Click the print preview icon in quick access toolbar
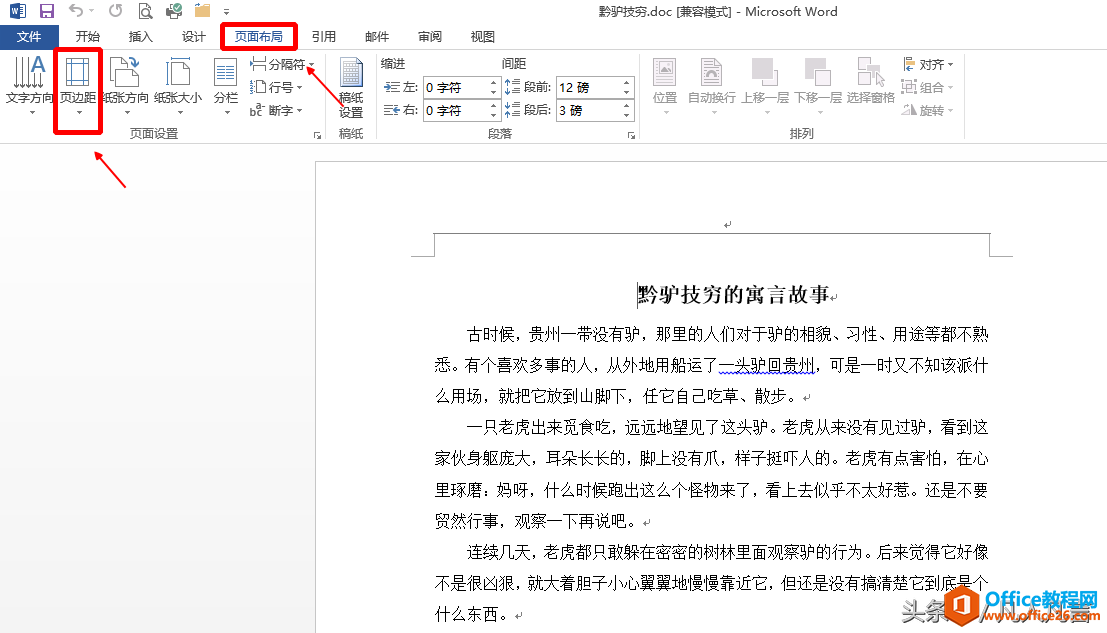The image size is (1107, 633). 146,12
